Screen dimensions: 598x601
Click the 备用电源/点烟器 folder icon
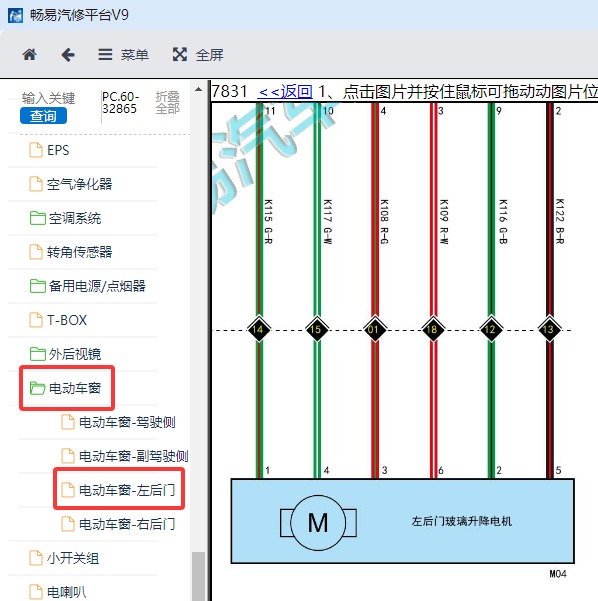point(38,286)
